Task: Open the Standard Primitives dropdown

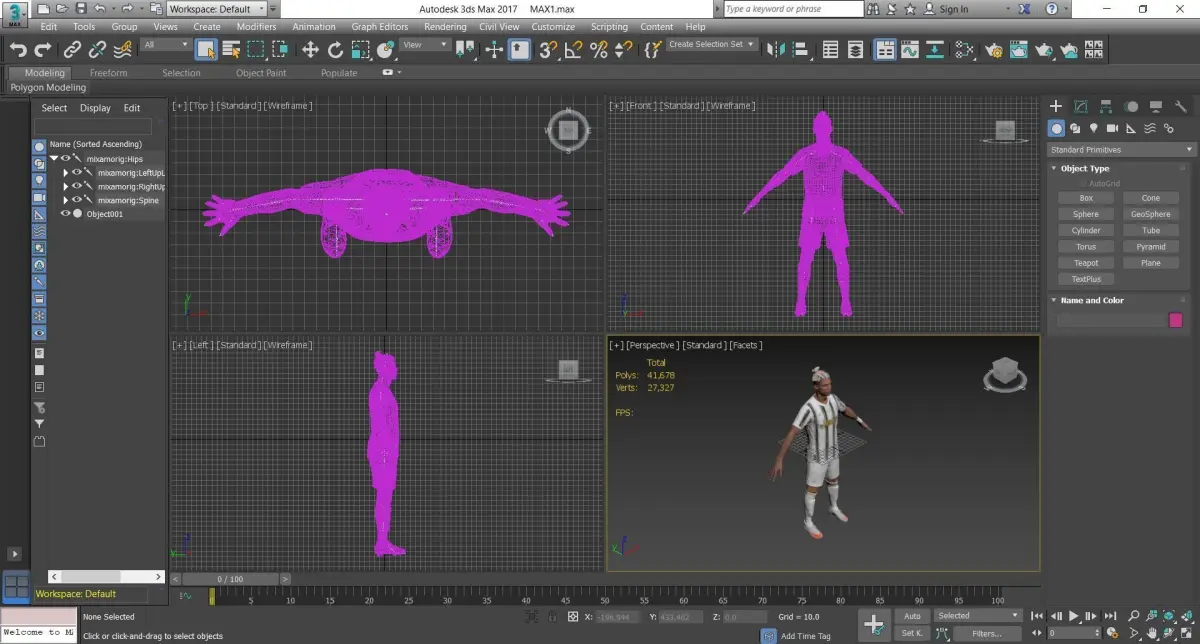Action: [x=1121, y=150]
